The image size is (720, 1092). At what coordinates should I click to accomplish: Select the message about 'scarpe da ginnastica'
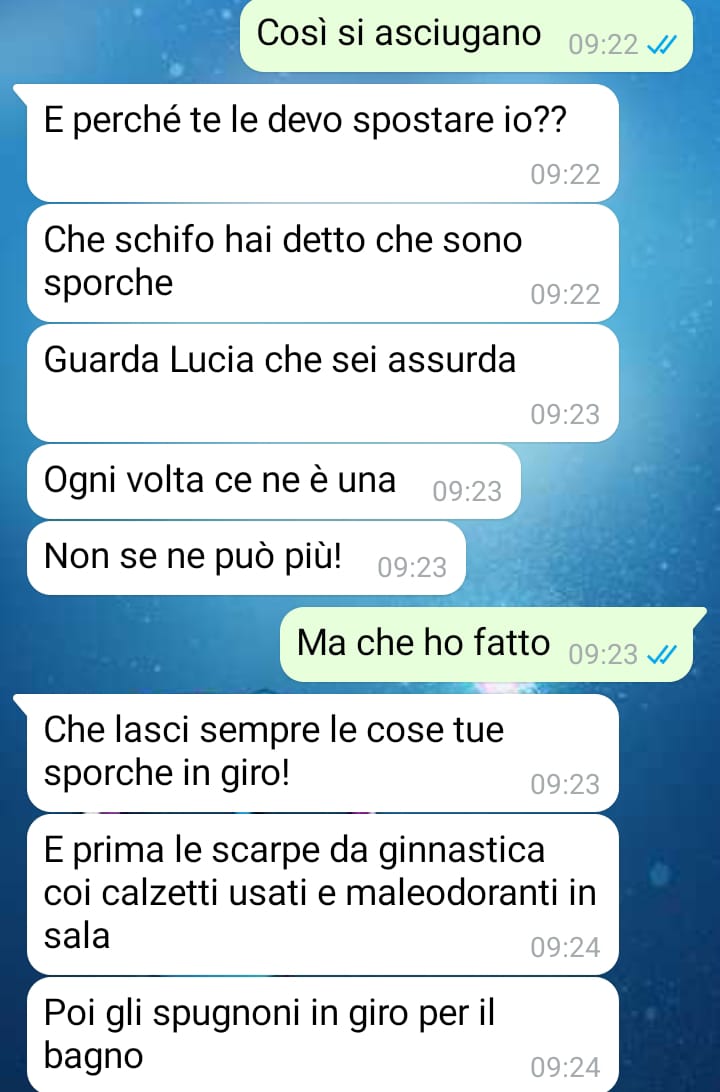pyautogui.click(x=322, y=894)
